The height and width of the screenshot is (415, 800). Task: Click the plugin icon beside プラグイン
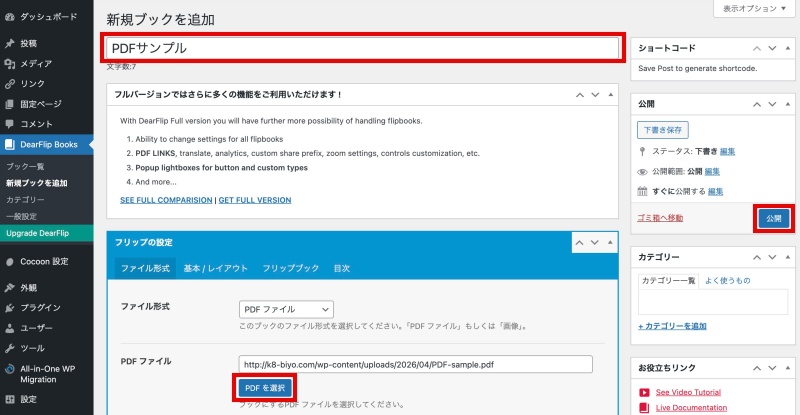(x=9, y=307)
